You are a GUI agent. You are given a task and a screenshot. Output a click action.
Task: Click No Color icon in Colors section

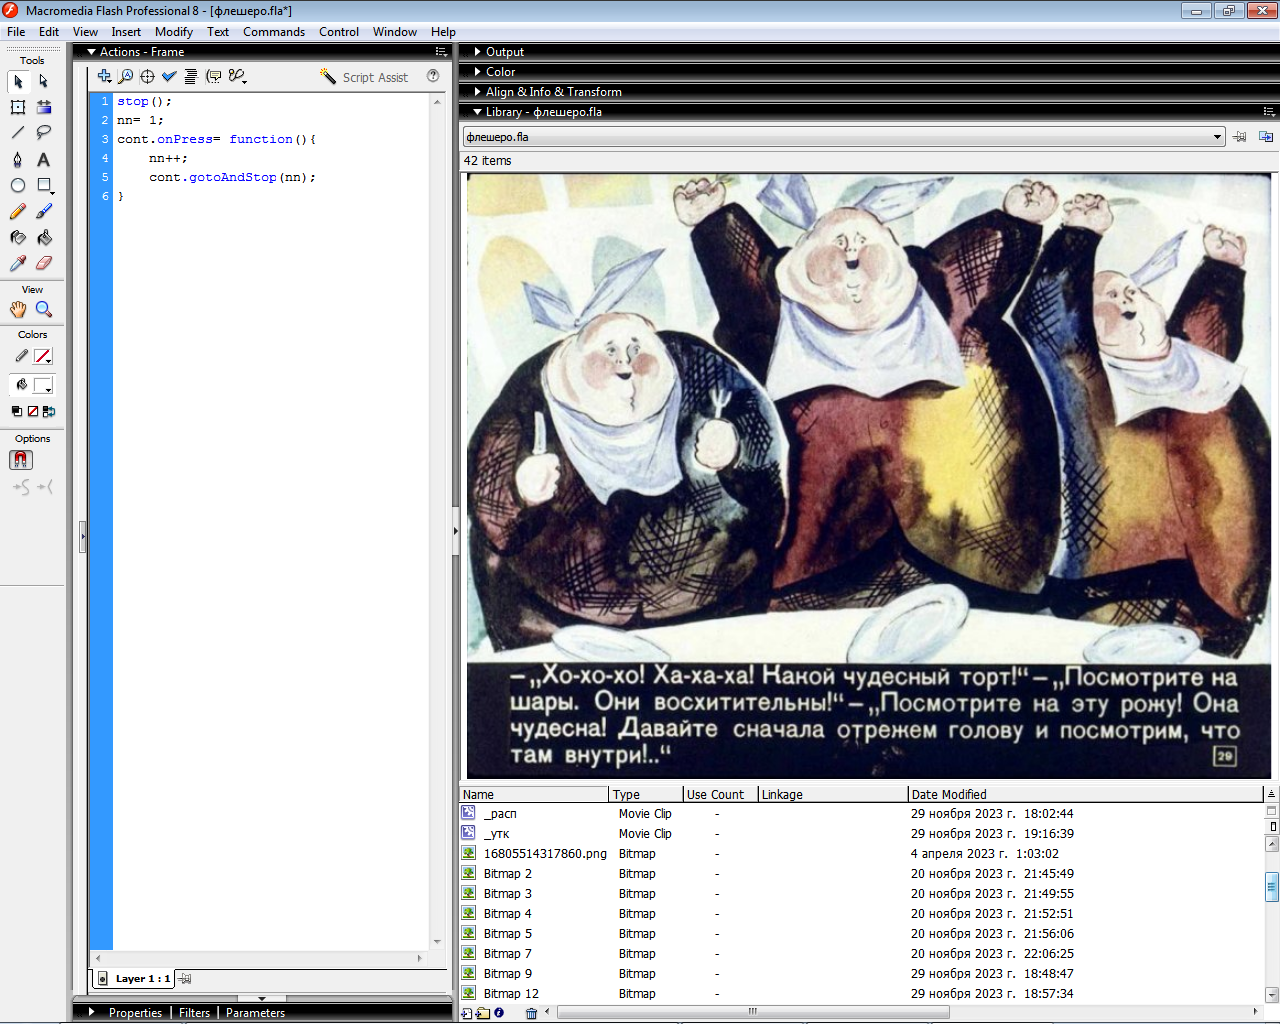(x=33, y=411)
